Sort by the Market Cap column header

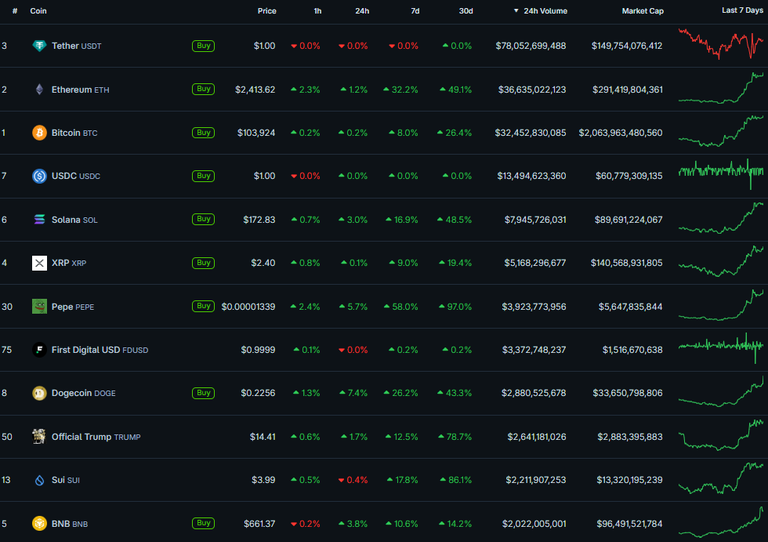(643, 11)
